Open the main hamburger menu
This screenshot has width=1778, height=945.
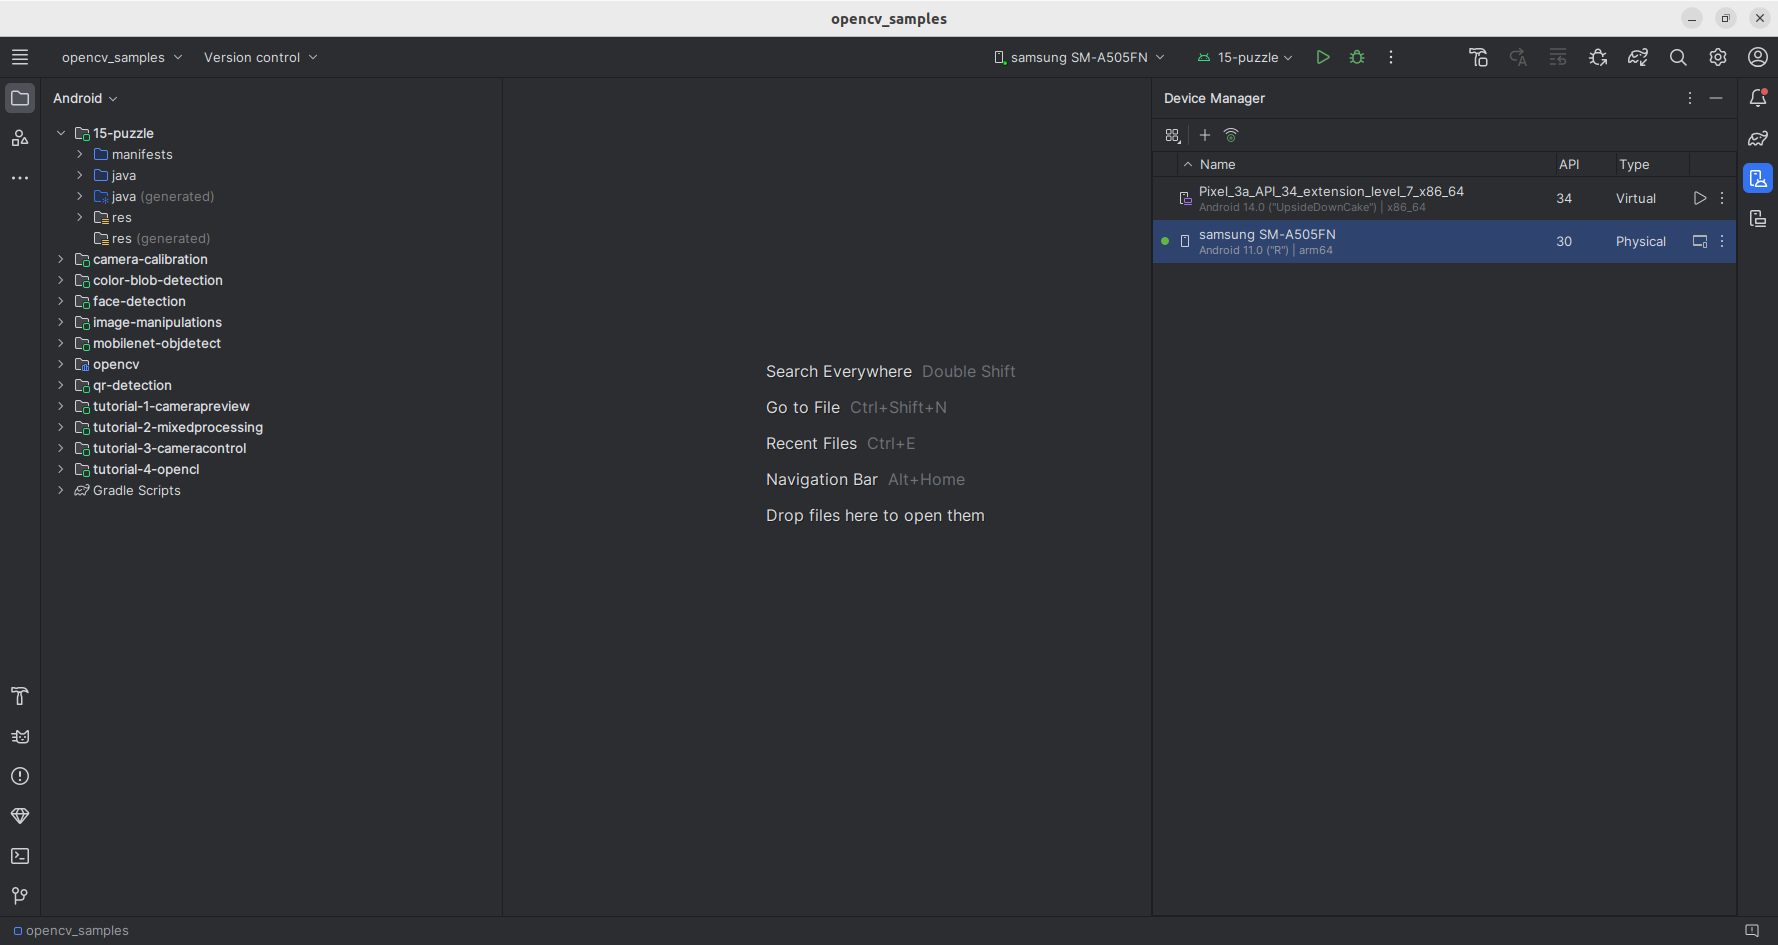click(20, 57)
